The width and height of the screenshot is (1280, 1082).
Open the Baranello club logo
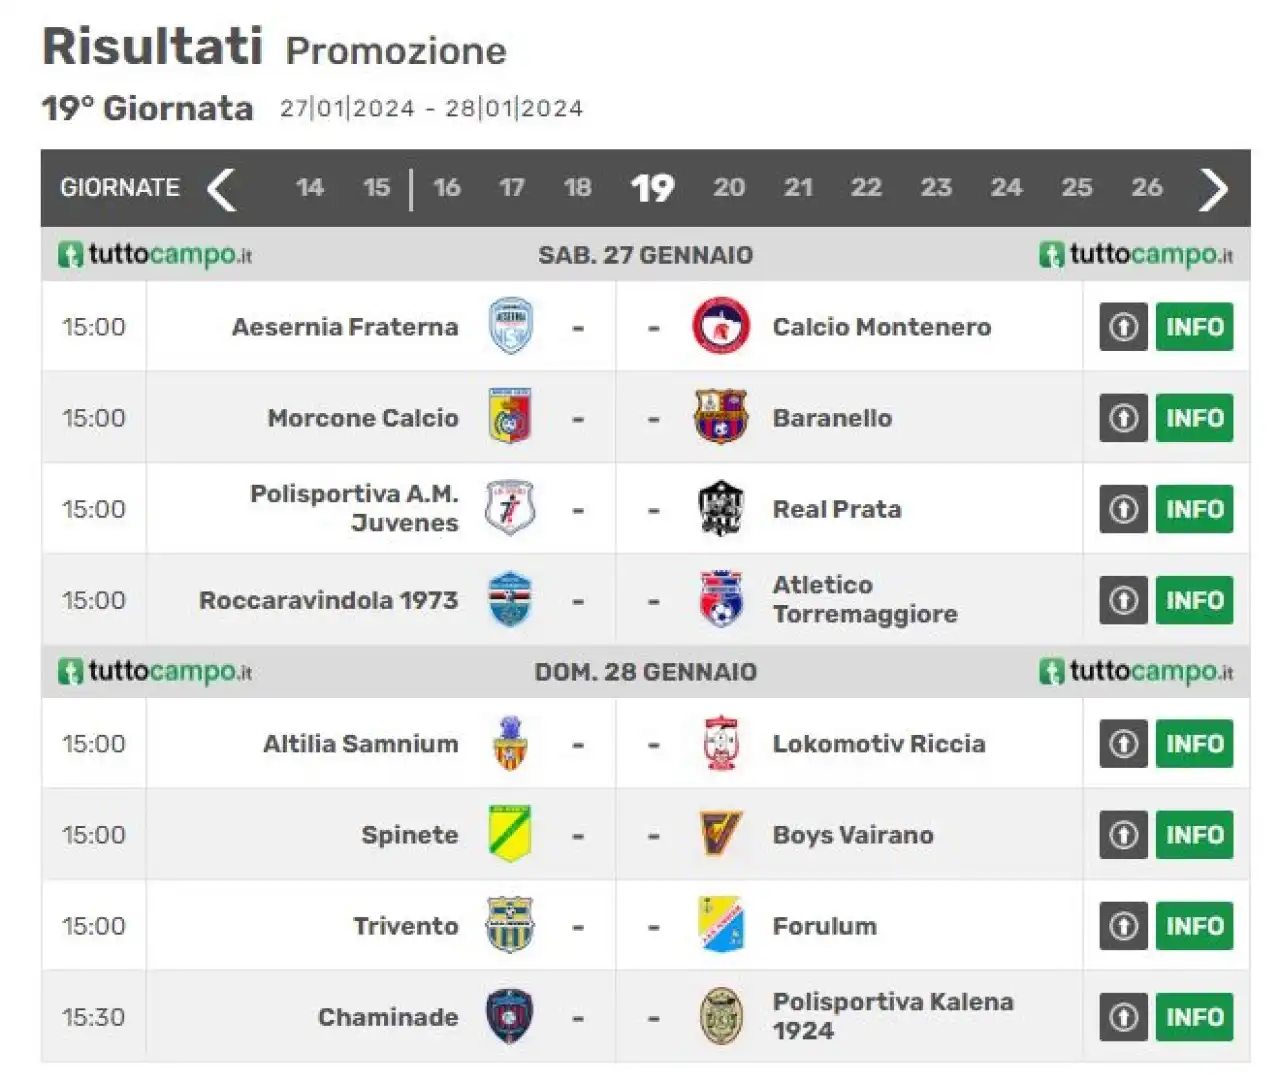coord(721,417)
